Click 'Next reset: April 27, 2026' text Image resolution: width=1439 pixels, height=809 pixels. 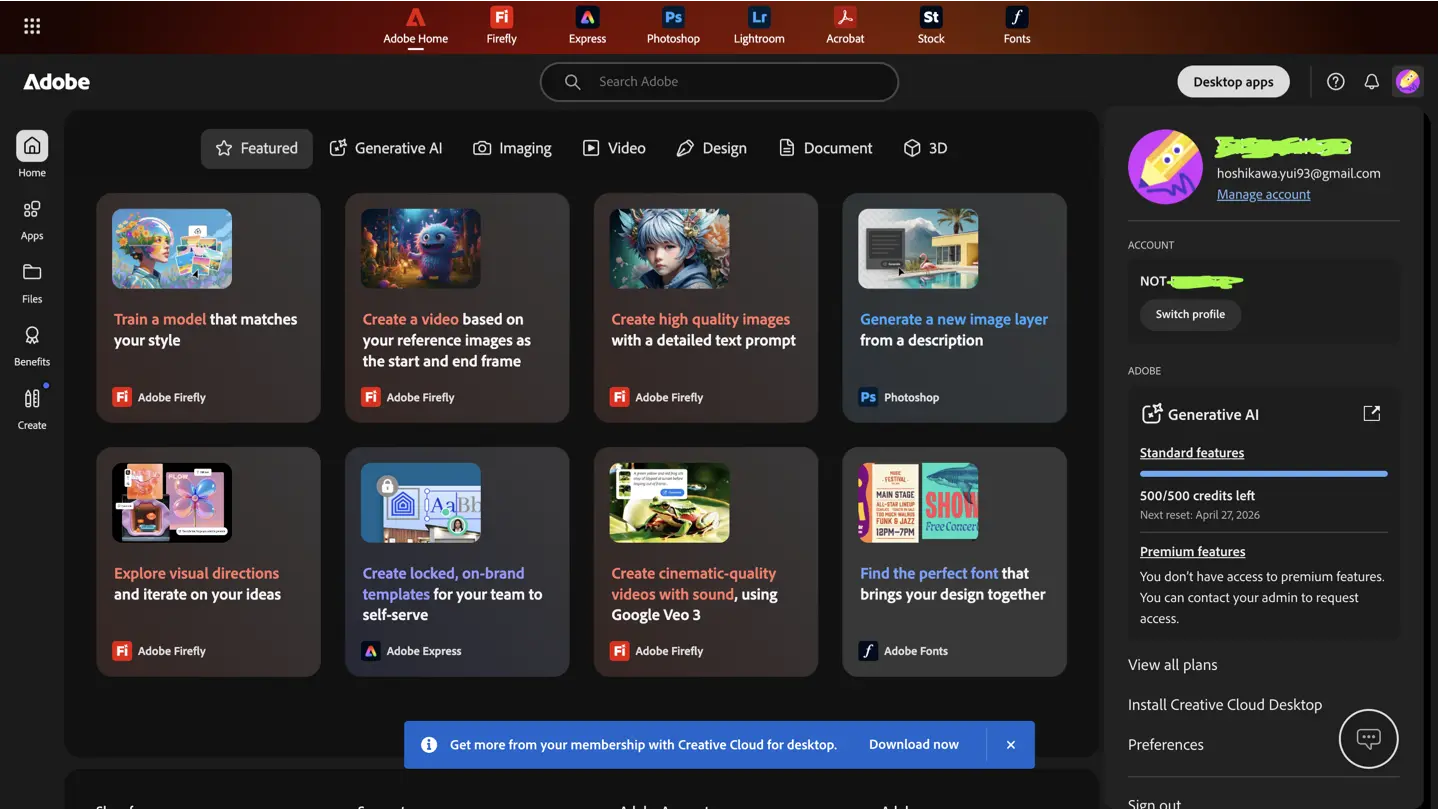(1200, 515)
